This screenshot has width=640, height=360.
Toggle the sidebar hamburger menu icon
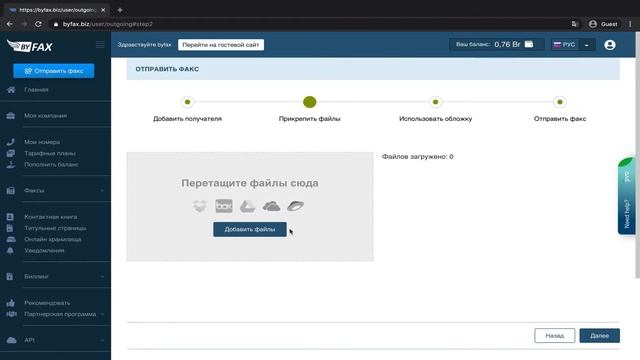click(x=100, y=44)
